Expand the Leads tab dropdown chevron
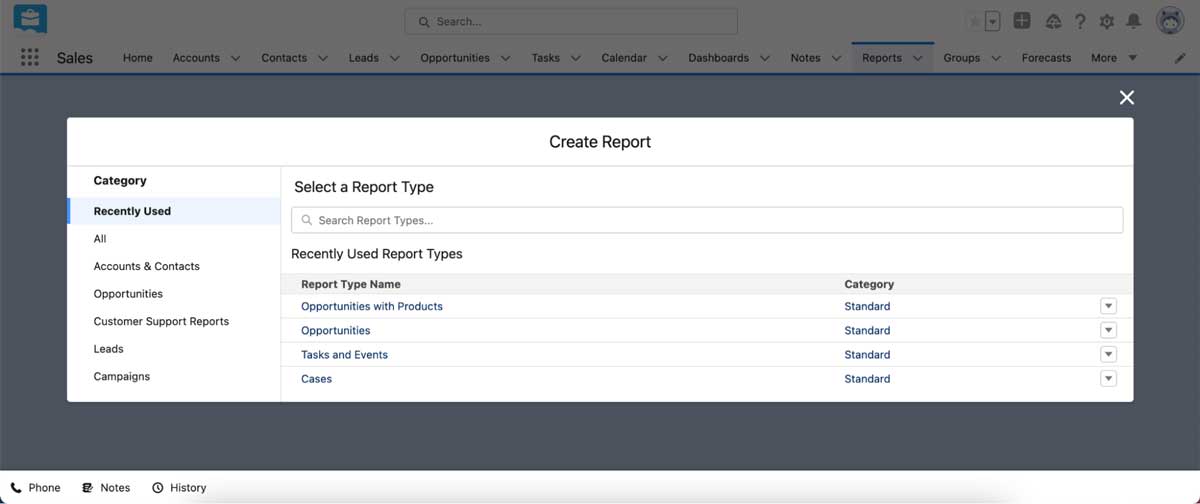 pyautogui.click(x=395, y=58)
